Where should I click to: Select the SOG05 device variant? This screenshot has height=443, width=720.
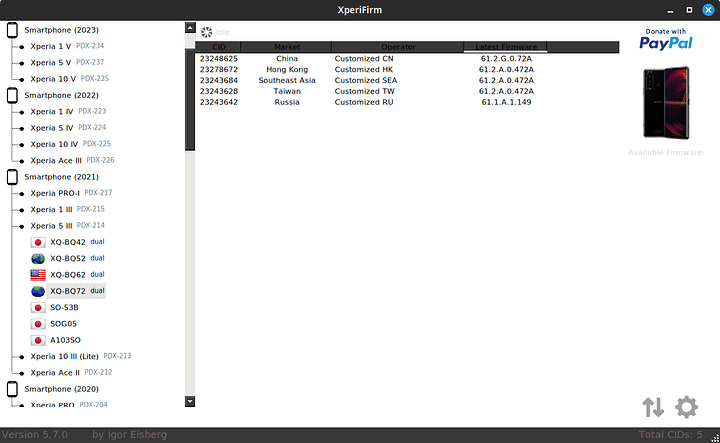(x=64, y=324)
